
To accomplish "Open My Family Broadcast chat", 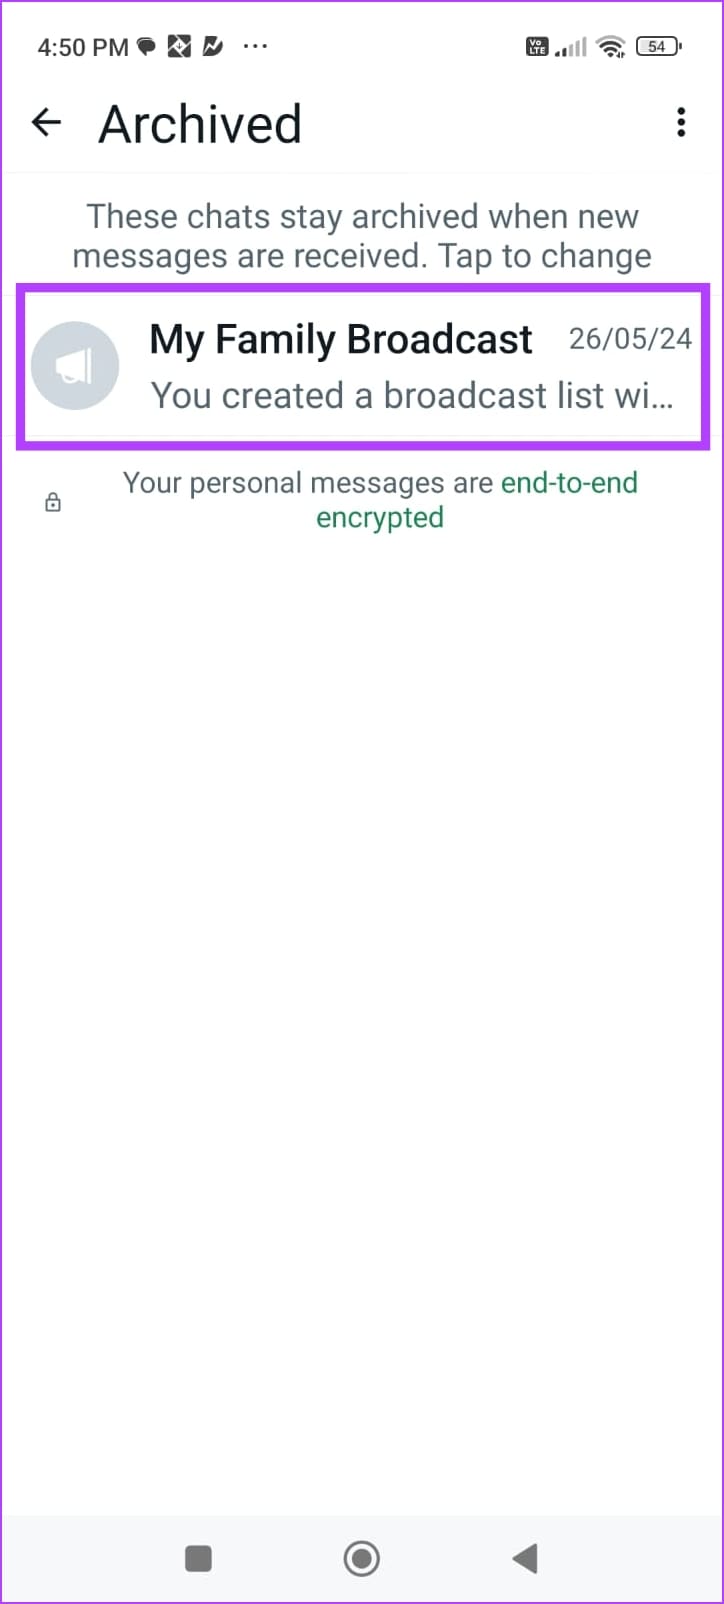I will point(362,366).
